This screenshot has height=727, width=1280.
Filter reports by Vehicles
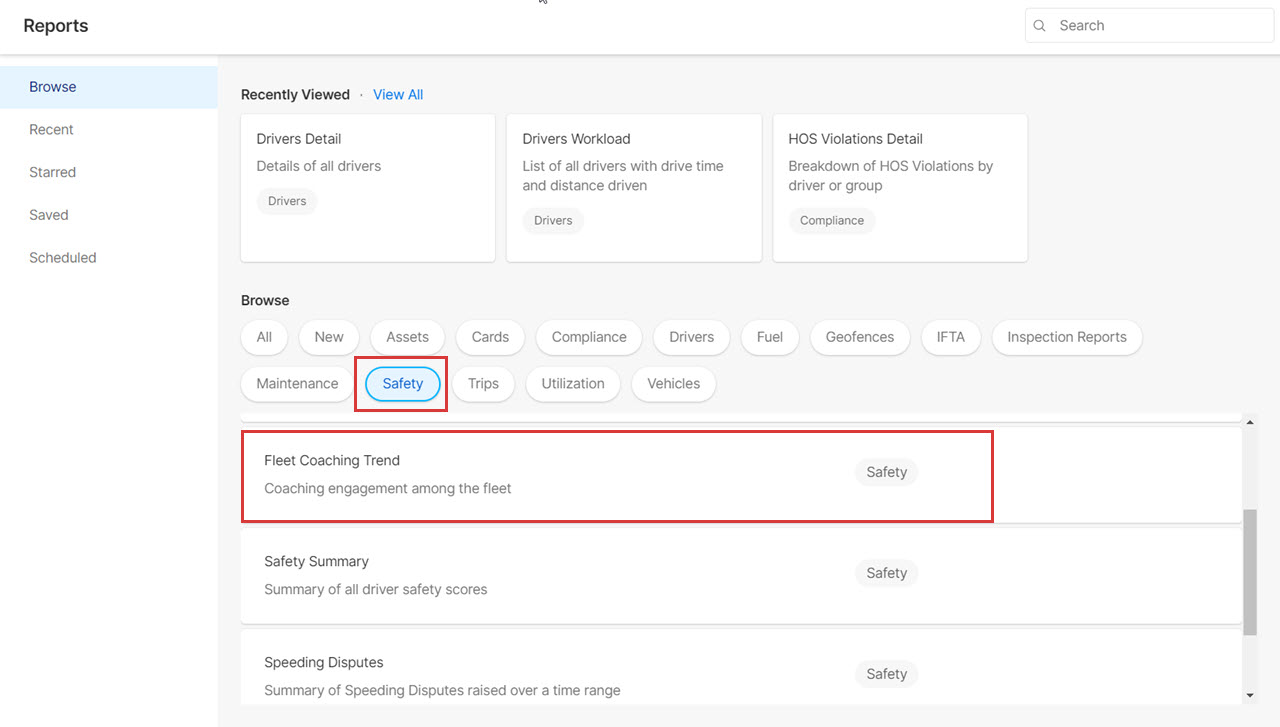coord(674,384)
